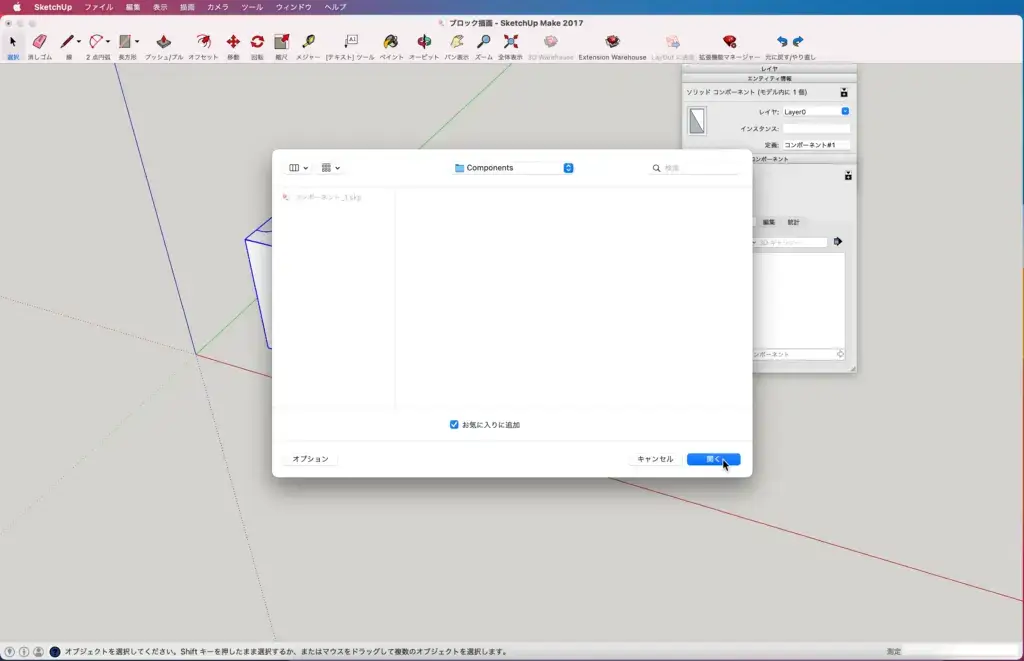Click the 3D Warehouse search field in Components panel
The image size is (1024, 661).
792,242
